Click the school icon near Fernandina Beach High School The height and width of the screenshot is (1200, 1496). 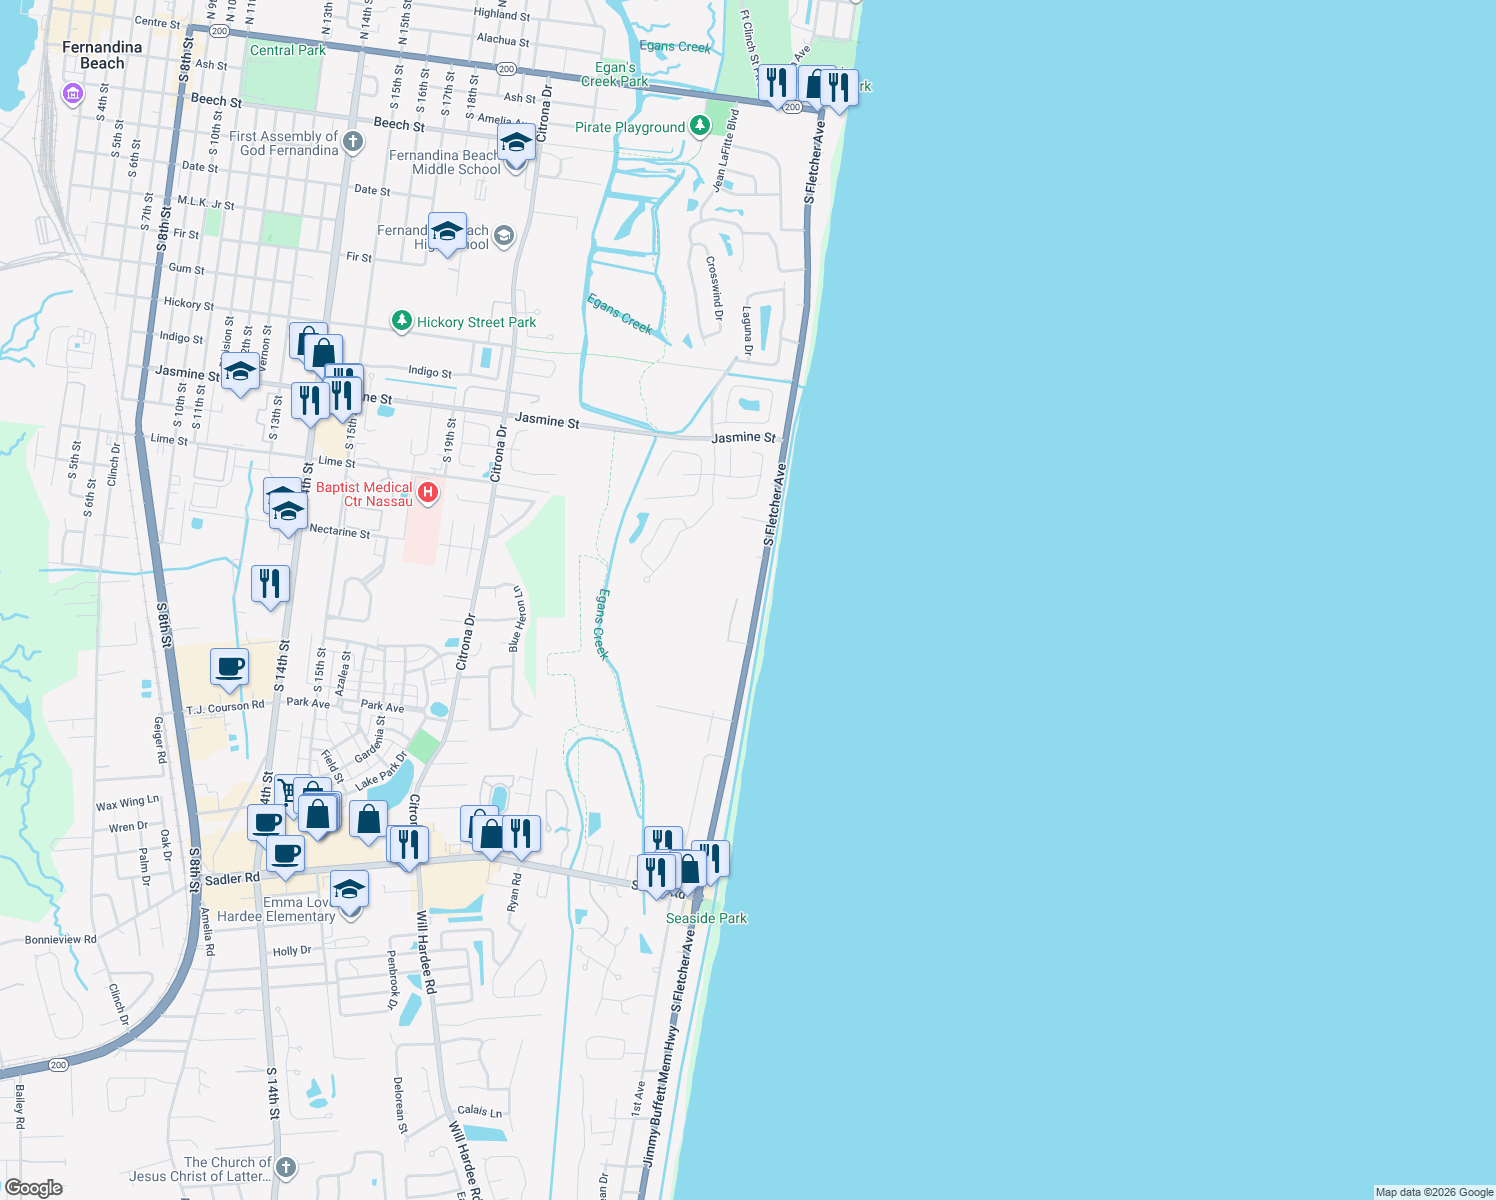447,234
